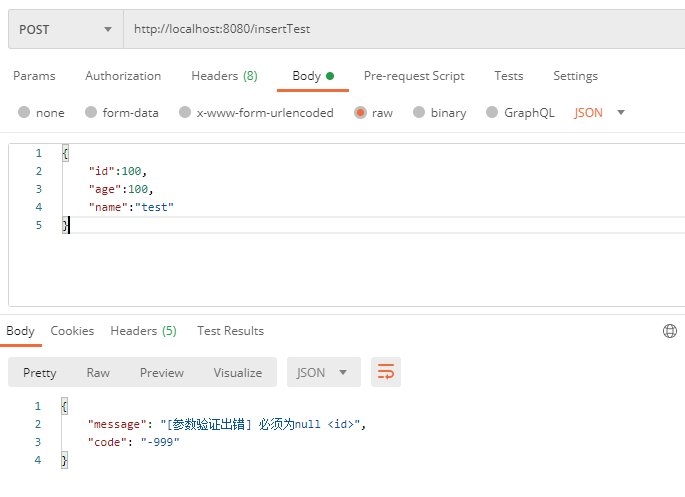The width and height of the screenshot is (685, 497).
Task: Select the form-data radio button
Action: coord(91,113)
